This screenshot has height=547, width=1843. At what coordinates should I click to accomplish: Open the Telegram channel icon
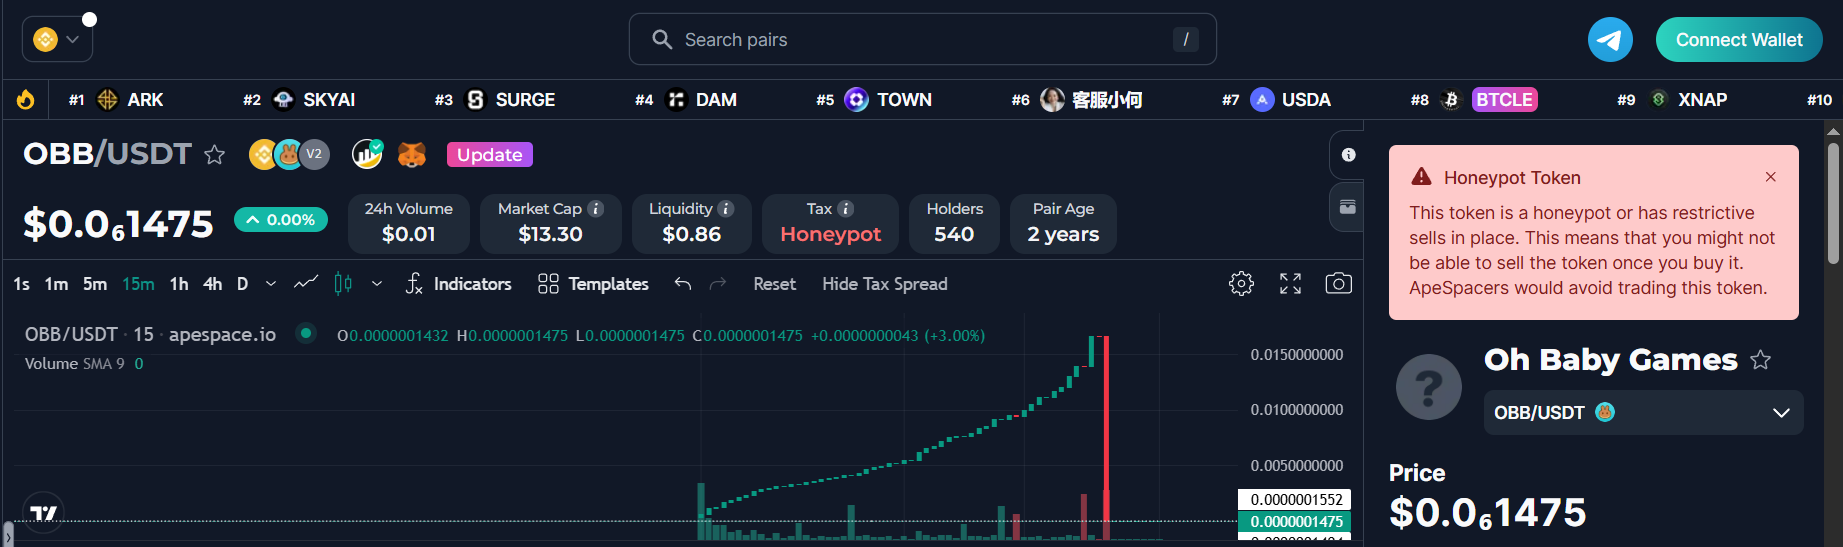click(x=1610, y=40)
